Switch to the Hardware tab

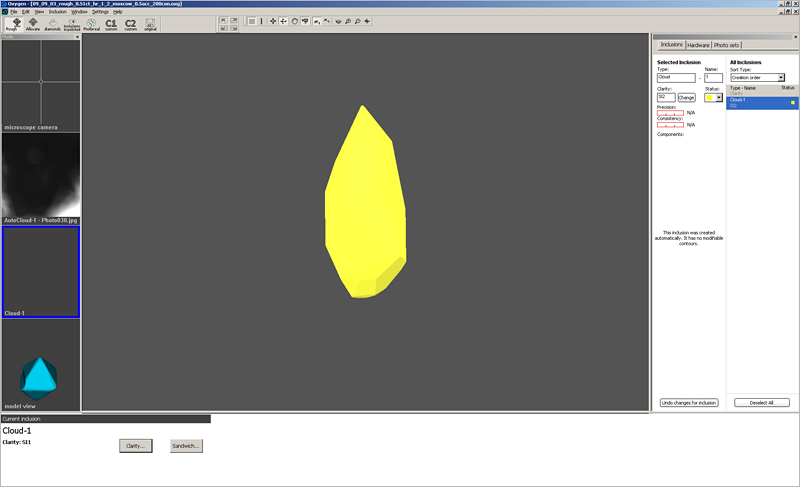[698, 45]
